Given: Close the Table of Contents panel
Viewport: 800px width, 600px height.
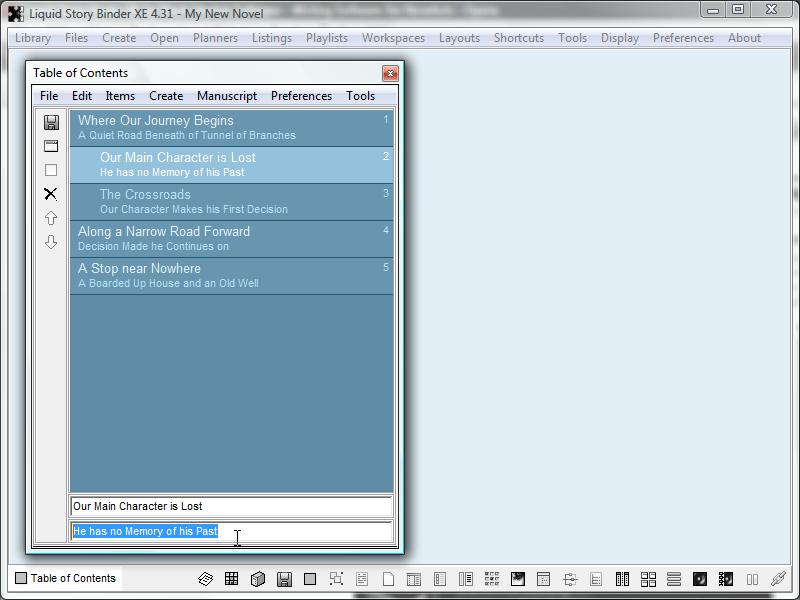Looking at the screenshot, I should coord(390,73).
